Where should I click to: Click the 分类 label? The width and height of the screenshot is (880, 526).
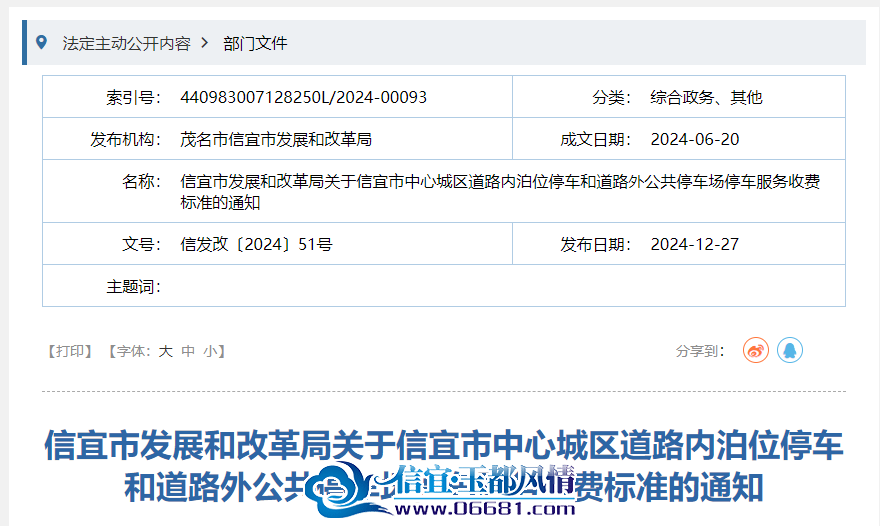(612, 97)
